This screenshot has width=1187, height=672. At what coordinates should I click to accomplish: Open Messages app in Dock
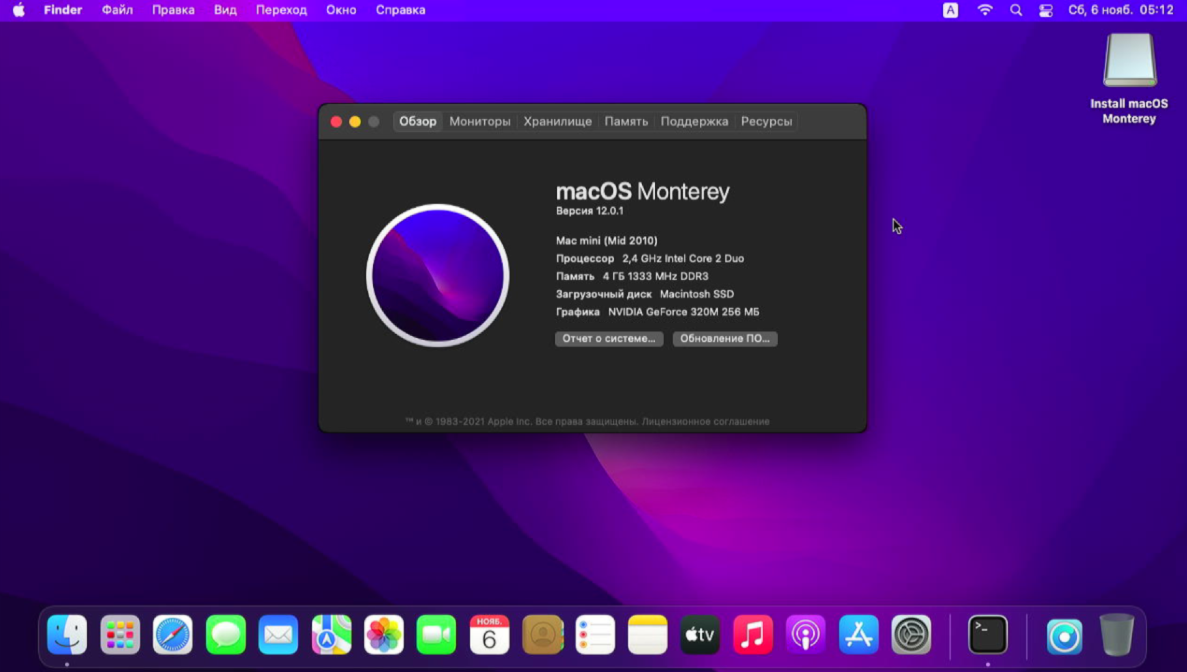(x=226, y=634)
